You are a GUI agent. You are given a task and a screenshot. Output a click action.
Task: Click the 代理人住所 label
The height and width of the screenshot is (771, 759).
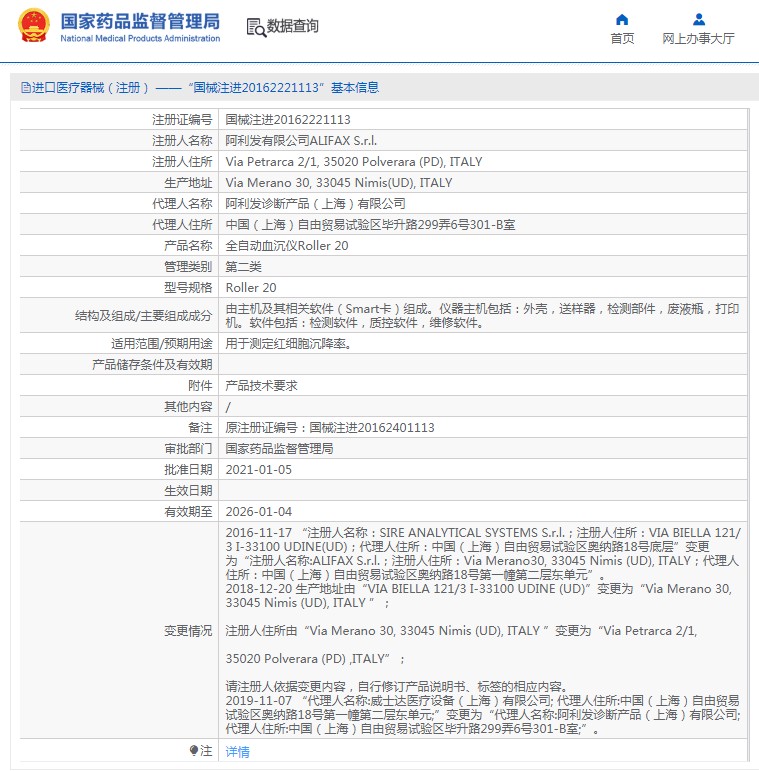182,225
